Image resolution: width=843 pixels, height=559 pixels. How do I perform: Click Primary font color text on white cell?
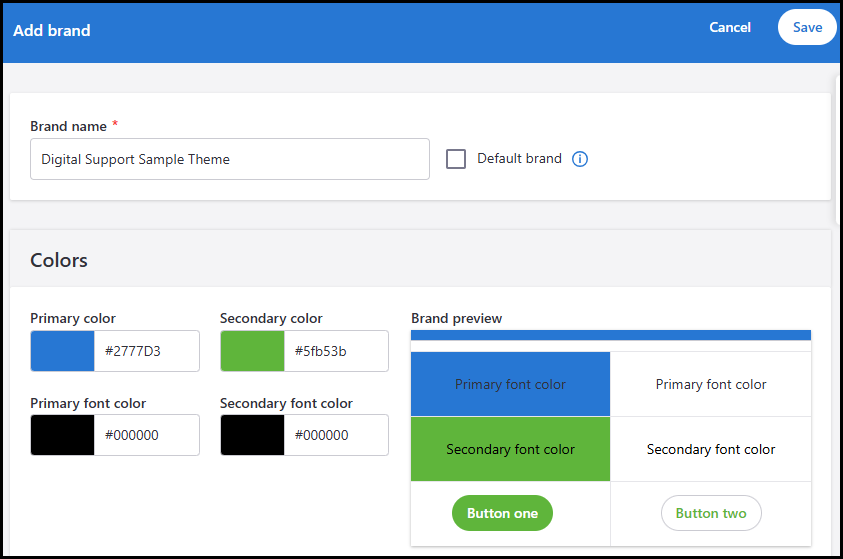tap(711, 384)
